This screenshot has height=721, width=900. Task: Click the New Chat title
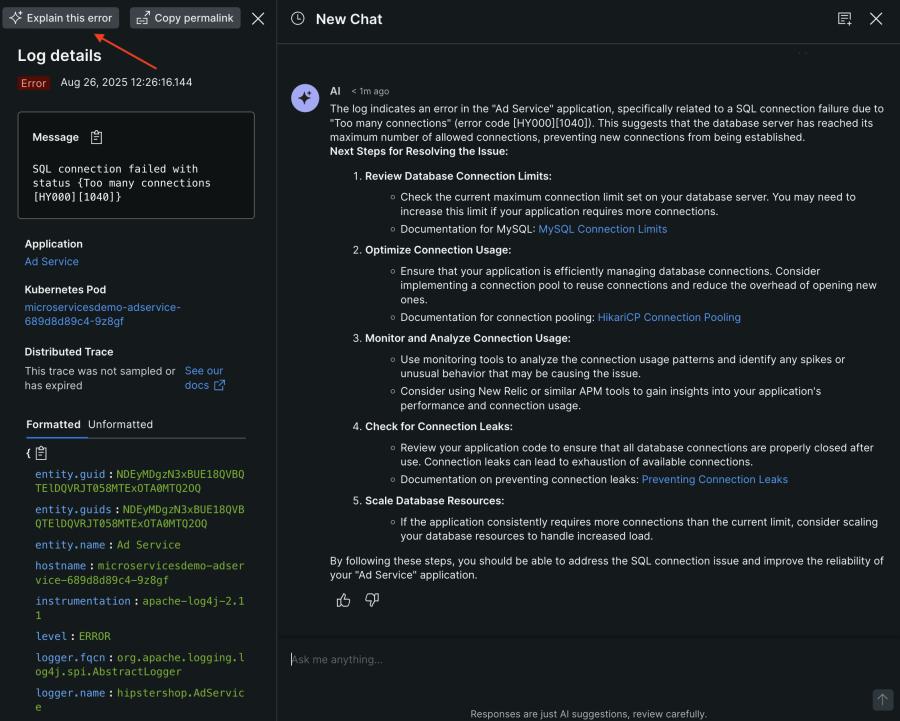pyautogui.click(x=349, y=19)
